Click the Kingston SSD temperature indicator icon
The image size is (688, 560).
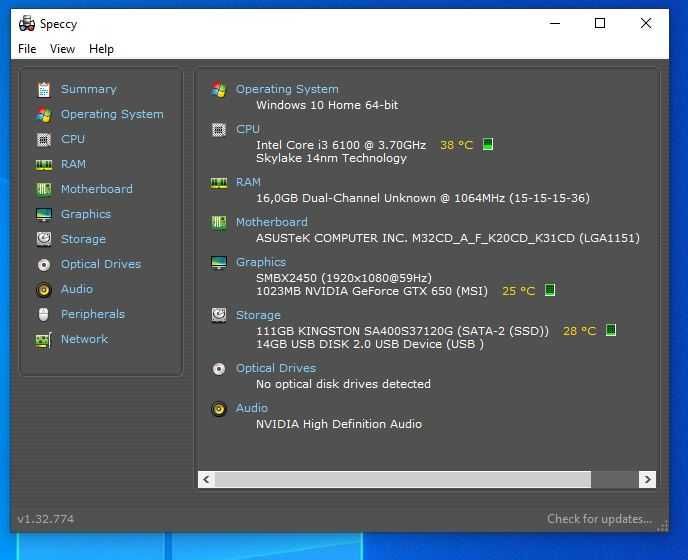[x=611, y=330]
